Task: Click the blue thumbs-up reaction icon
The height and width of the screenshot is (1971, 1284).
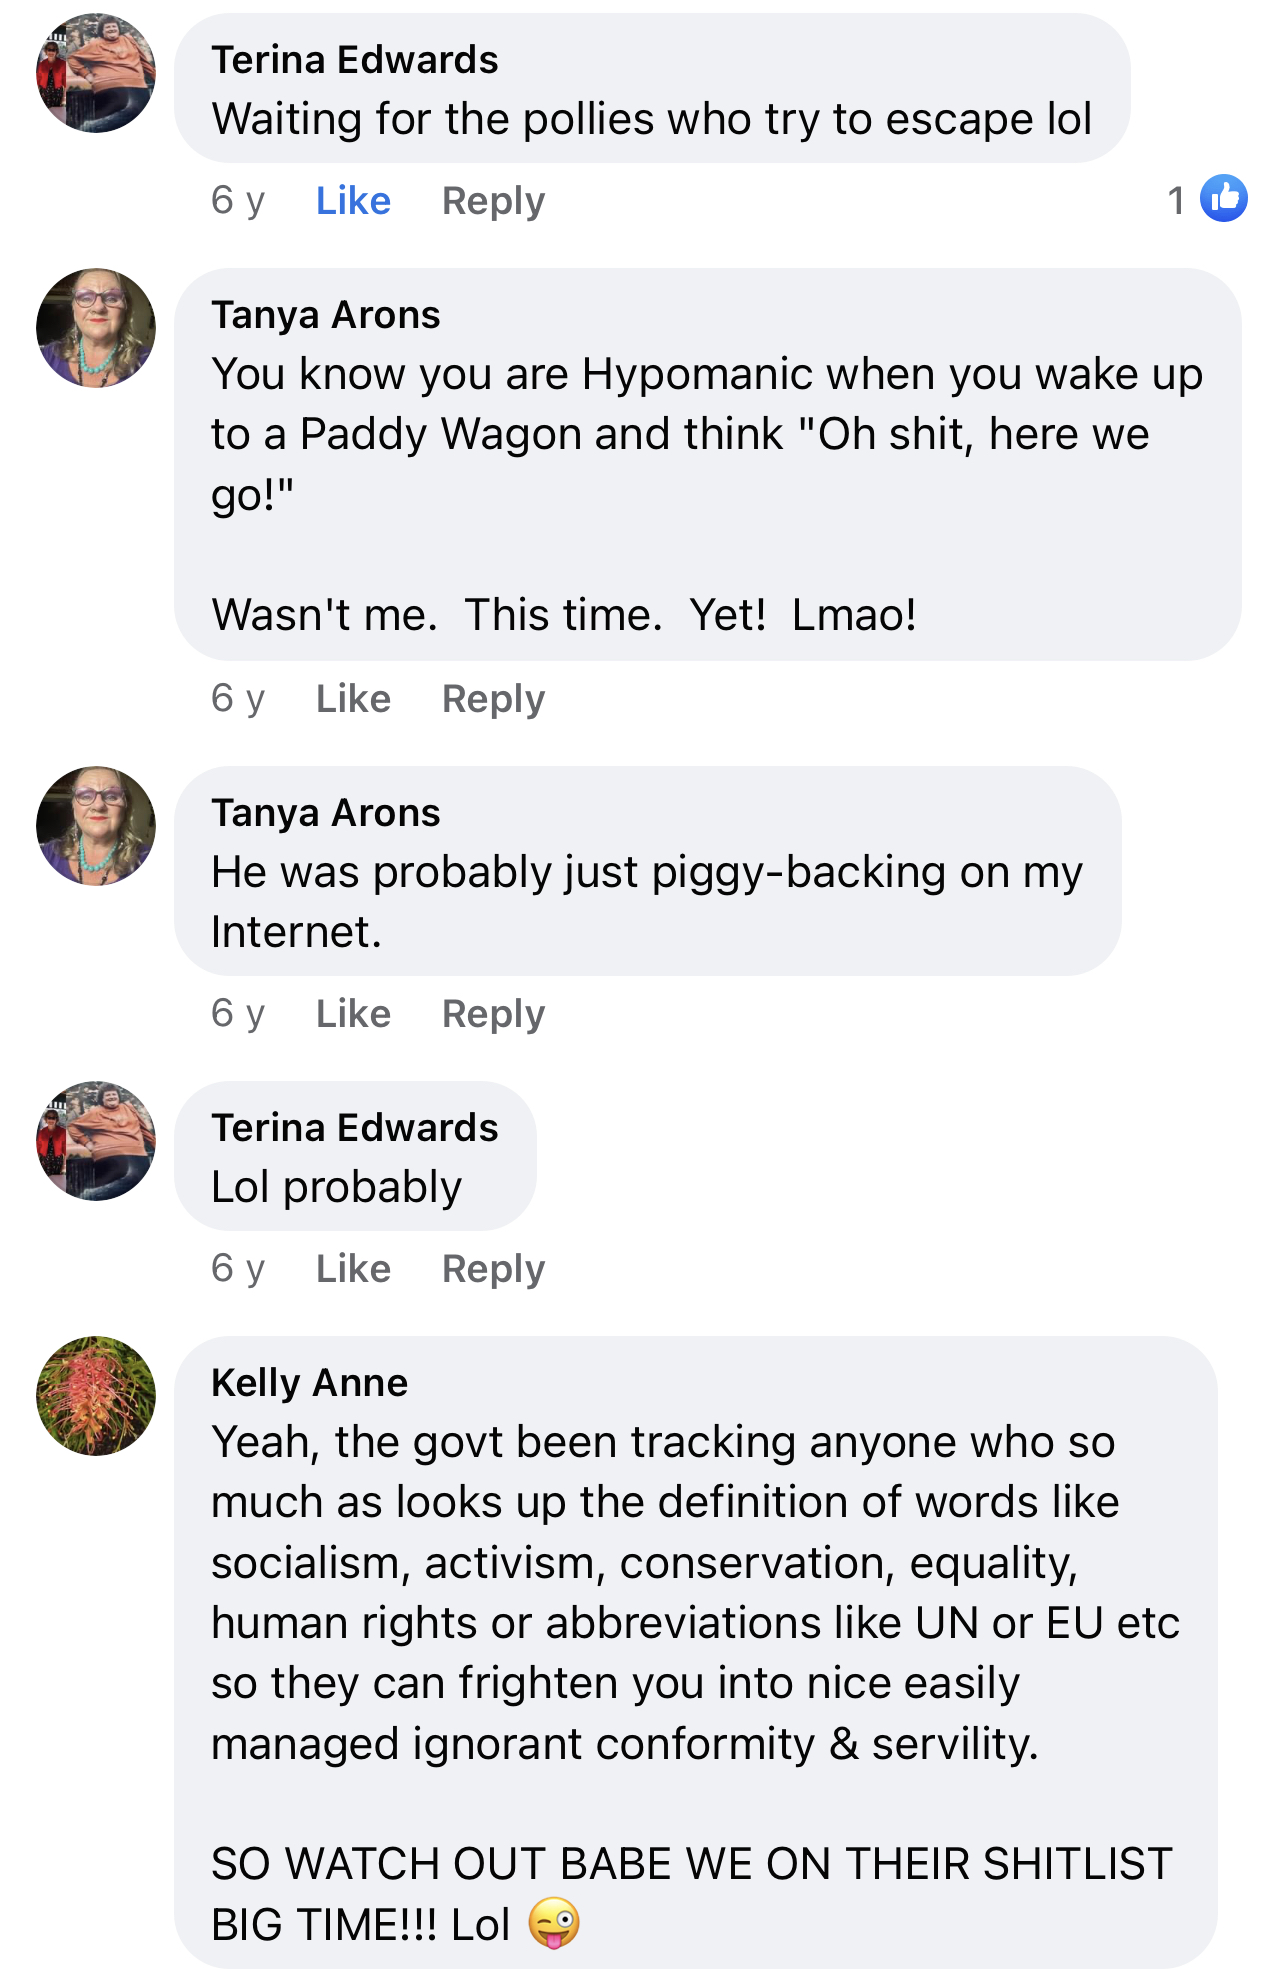Action: (1223, 198)
